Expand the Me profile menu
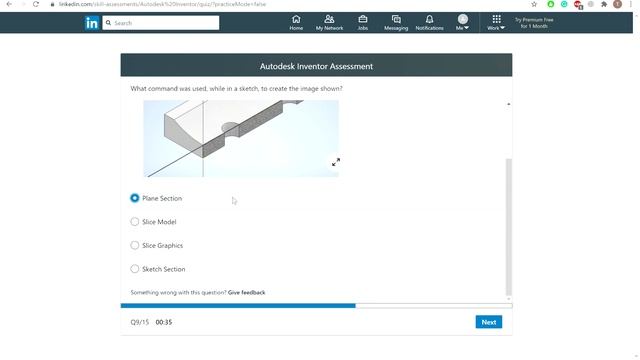640x360 pixels. click(x=462, y=22)
